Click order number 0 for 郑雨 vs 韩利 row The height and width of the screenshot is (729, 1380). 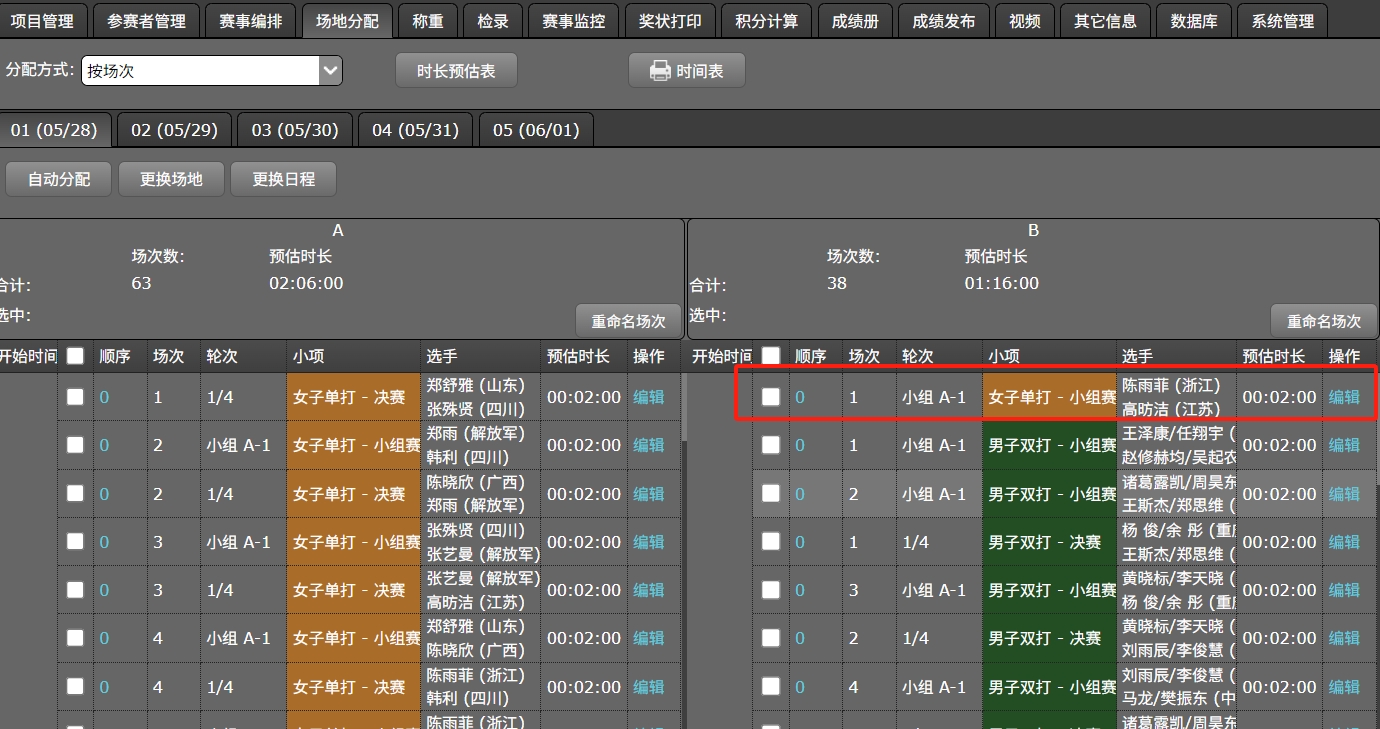pyautogui.click(x=104, y=445)
